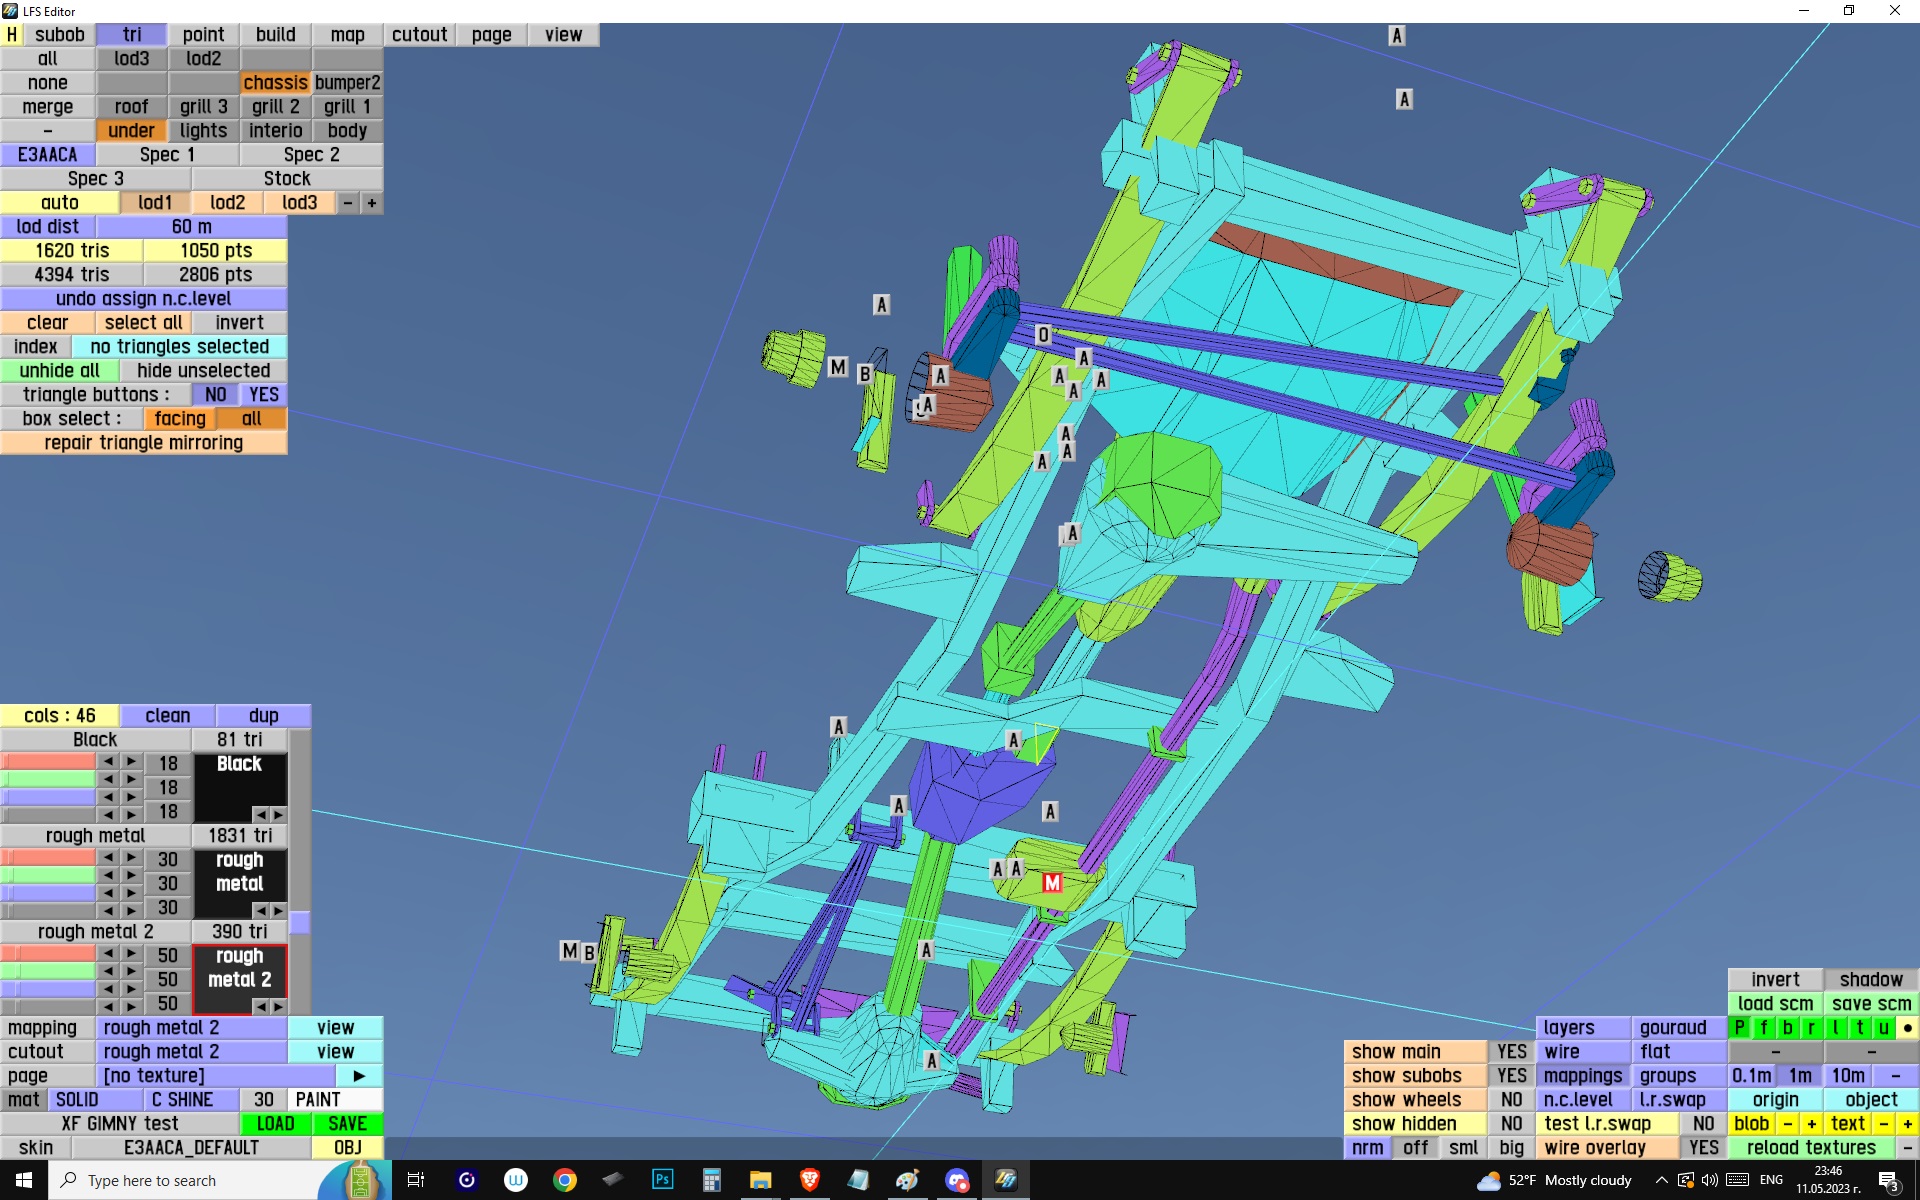The width and height of the screenshot is (1920, 1200).
Task: Click the minus button next to text
Action: click(x=1883, y=1124)
